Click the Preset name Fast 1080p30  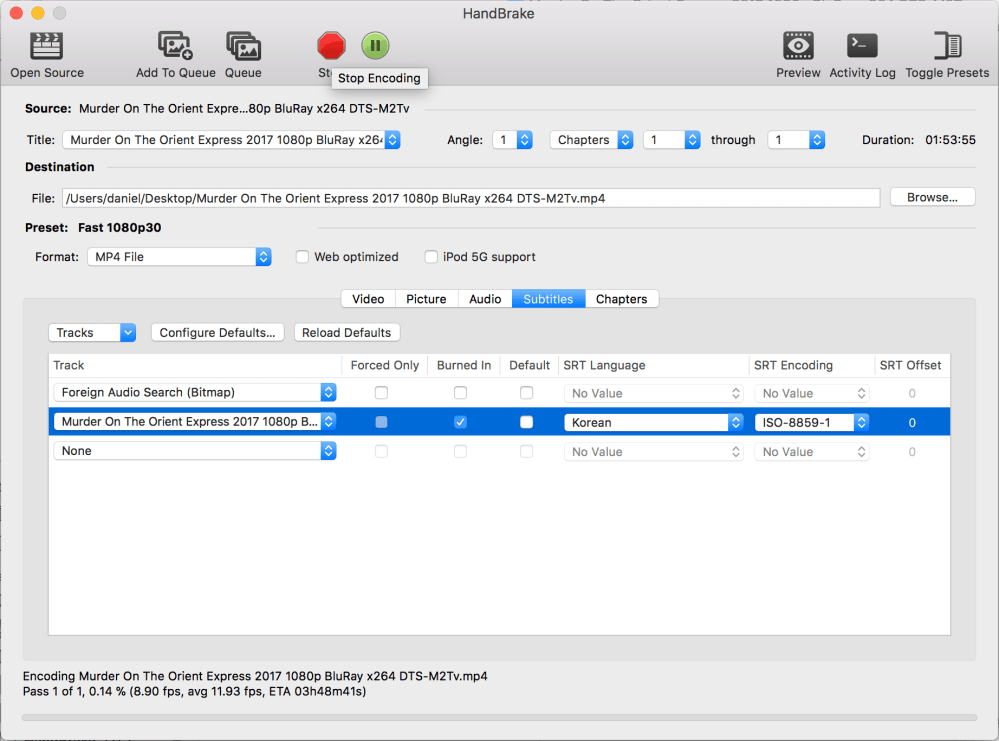pos(120,227)
